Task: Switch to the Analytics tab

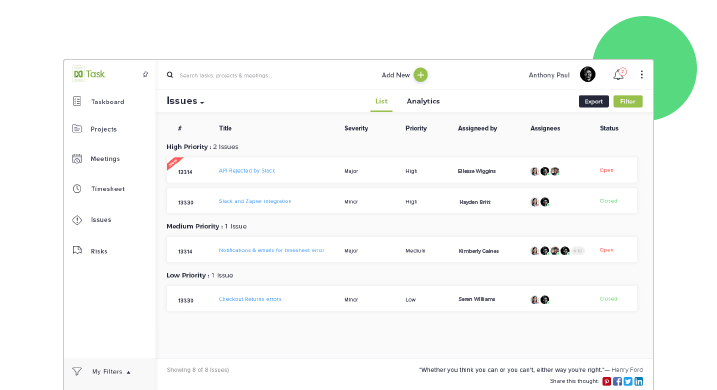Action: pyautogui.click(x=423, y=102)
